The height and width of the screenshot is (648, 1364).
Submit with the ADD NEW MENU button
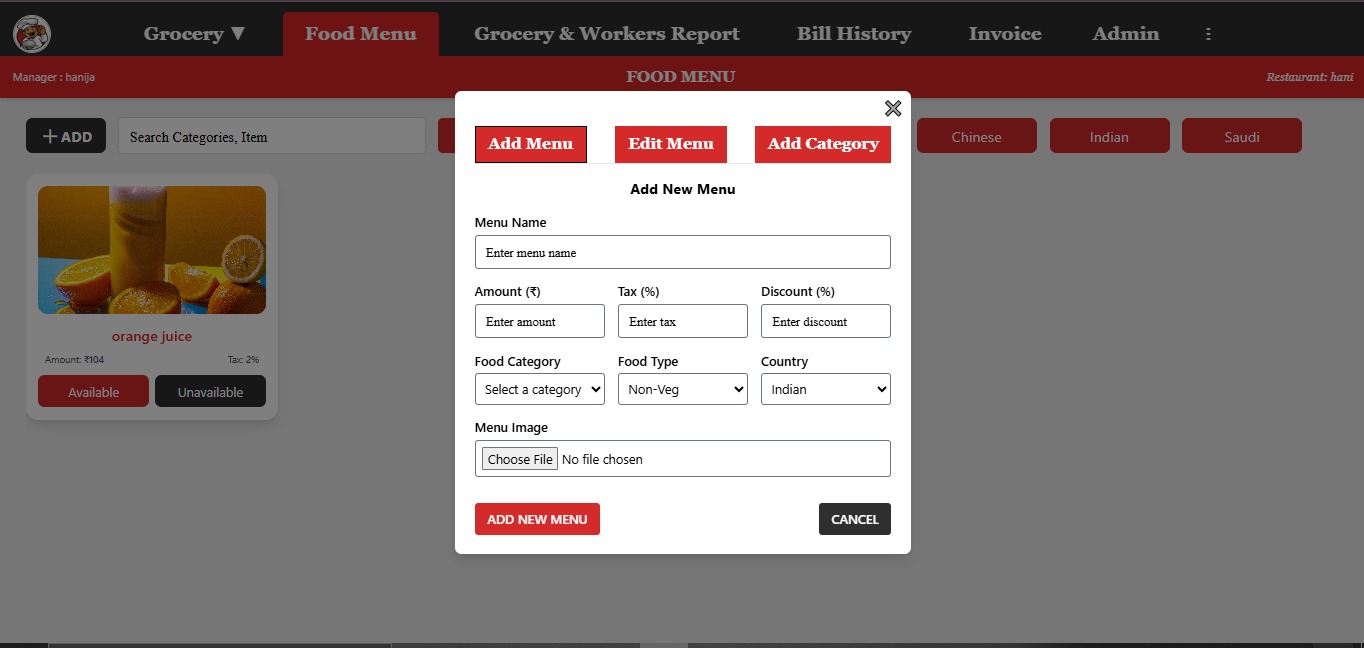[537, 519]
